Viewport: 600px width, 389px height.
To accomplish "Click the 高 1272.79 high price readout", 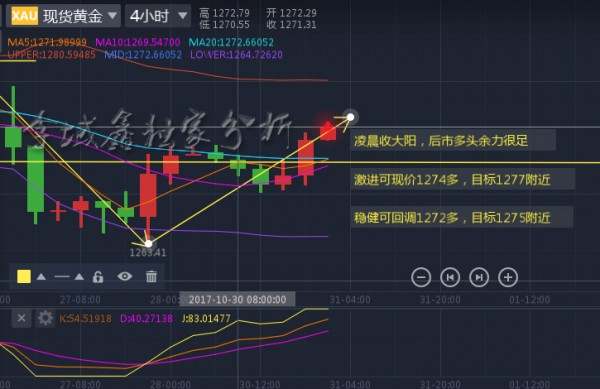I will click(x=225, y=13).
